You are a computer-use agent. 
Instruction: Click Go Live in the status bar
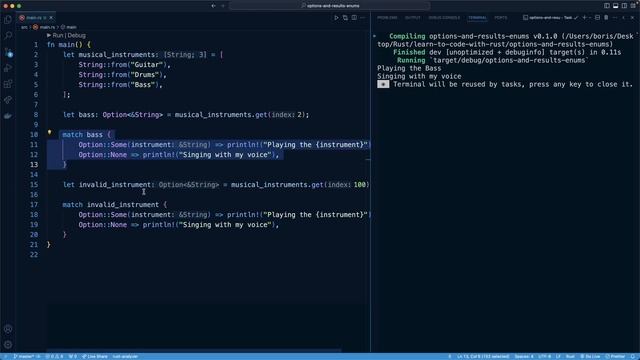point(590,356)
